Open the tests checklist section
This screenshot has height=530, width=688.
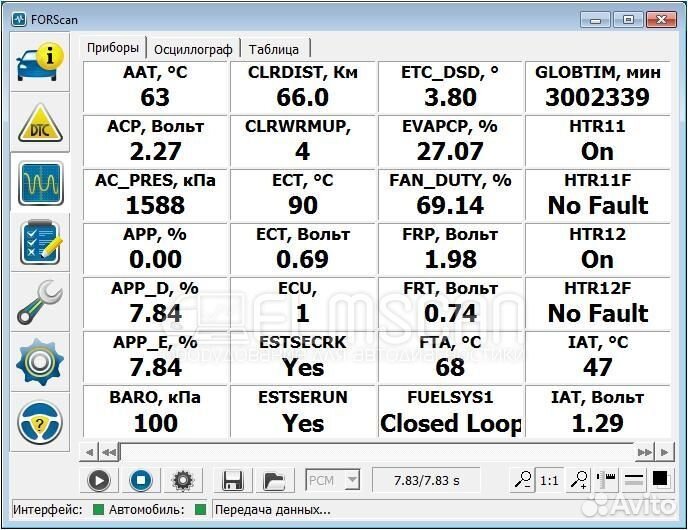pos(40,243)
